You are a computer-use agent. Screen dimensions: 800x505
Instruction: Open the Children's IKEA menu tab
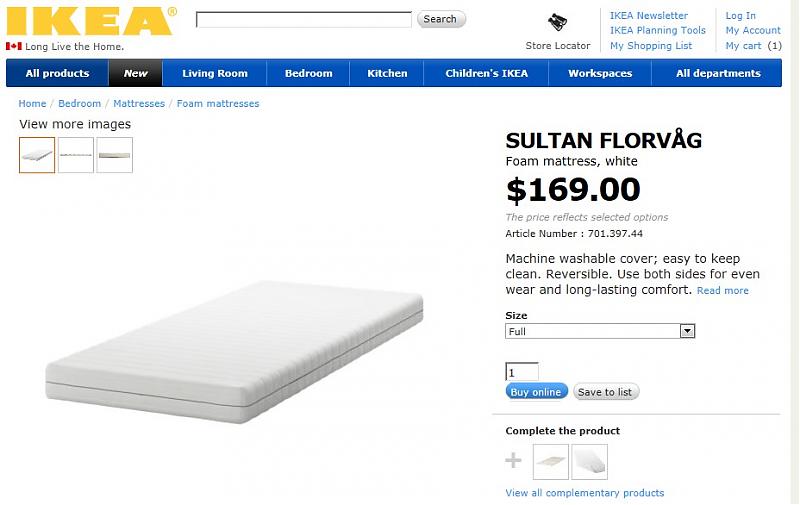487,73
